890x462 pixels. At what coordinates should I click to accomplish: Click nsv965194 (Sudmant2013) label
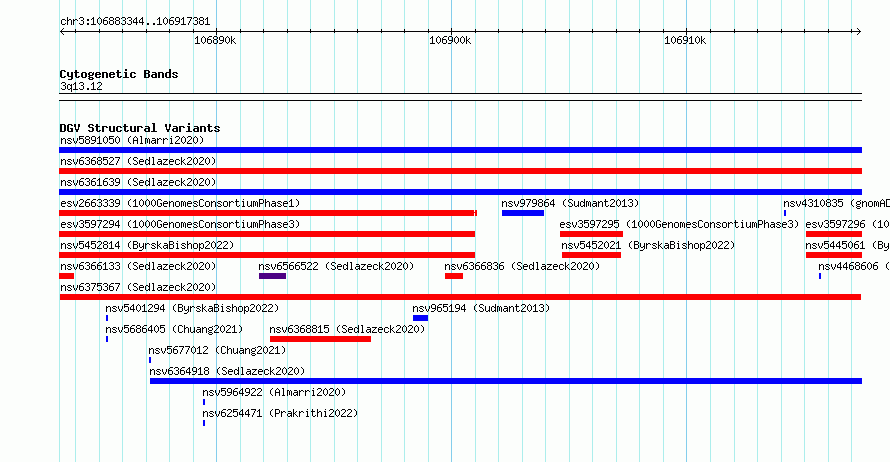coord(481,308)
